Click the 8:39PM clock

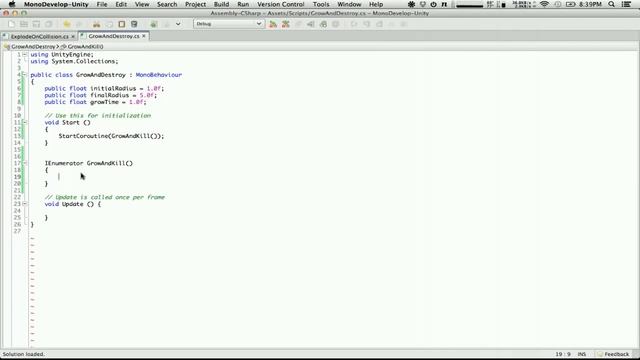point(590,4)
